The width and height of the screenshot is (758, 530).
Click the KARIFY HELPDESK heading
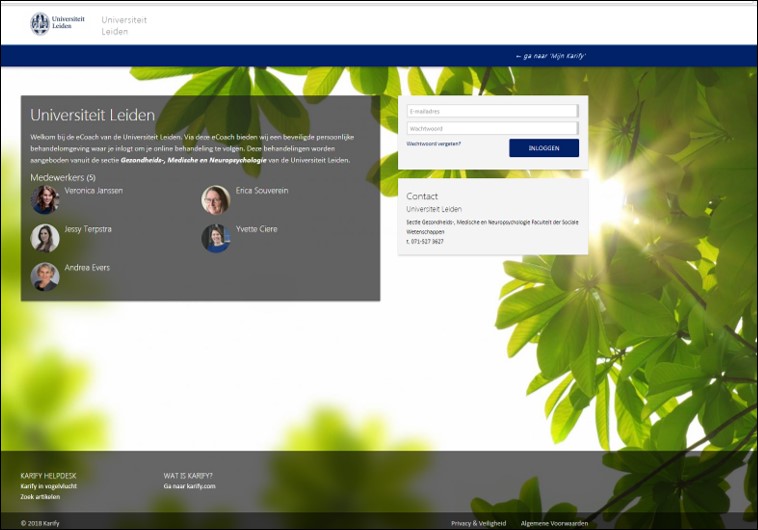click(x=48, y=476)
